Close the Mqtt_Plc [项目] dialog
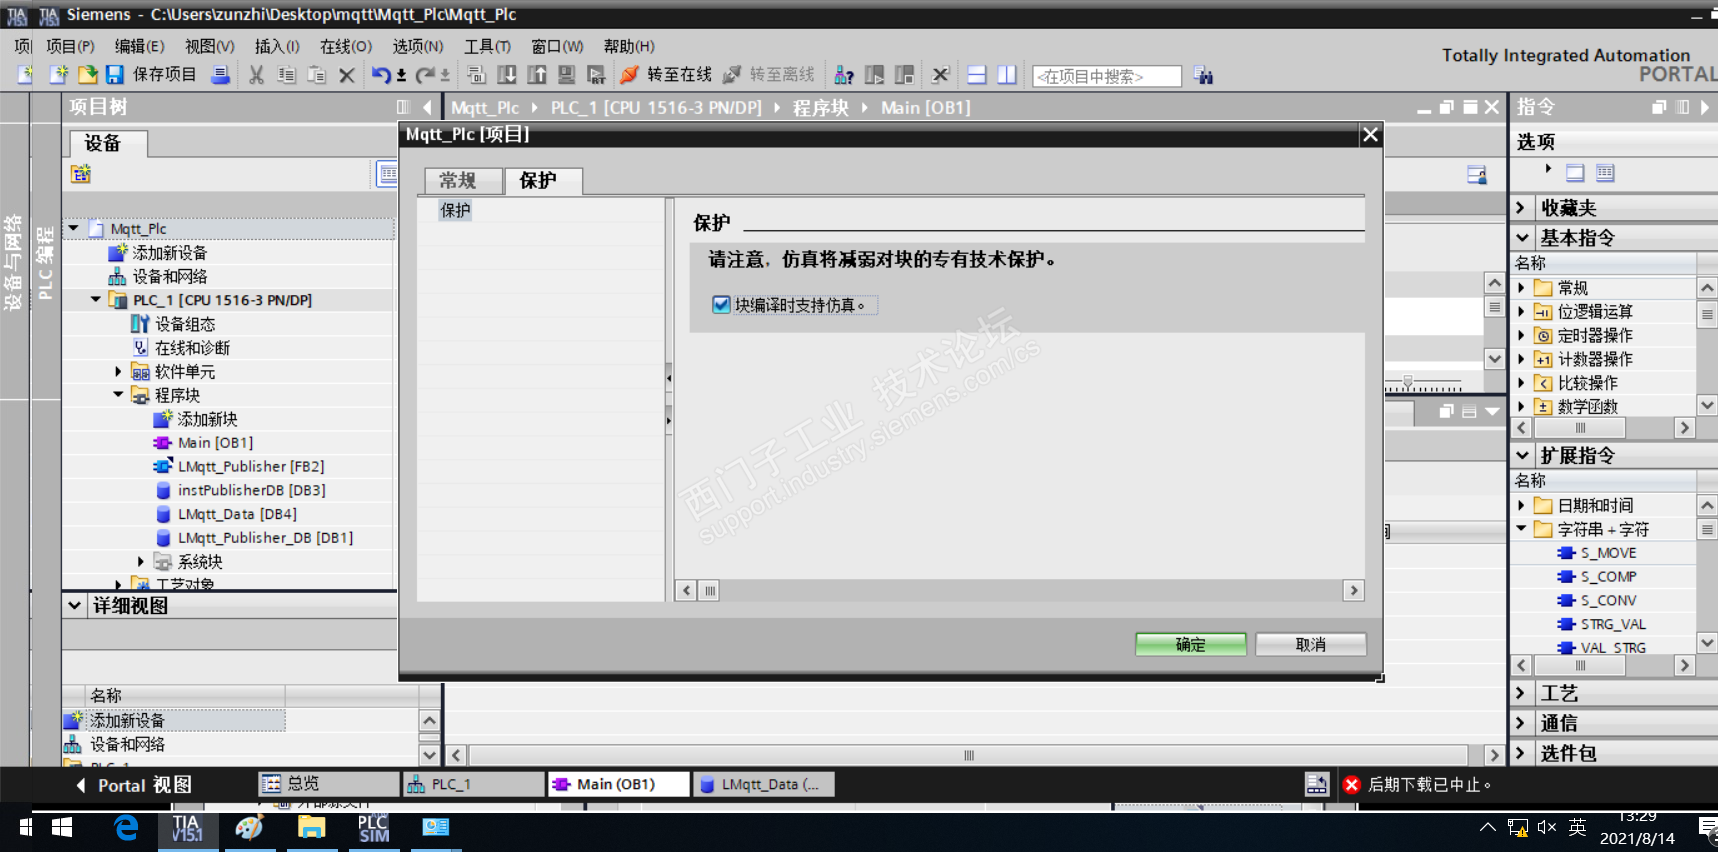1718x852 pixels. click(1370, 135)
